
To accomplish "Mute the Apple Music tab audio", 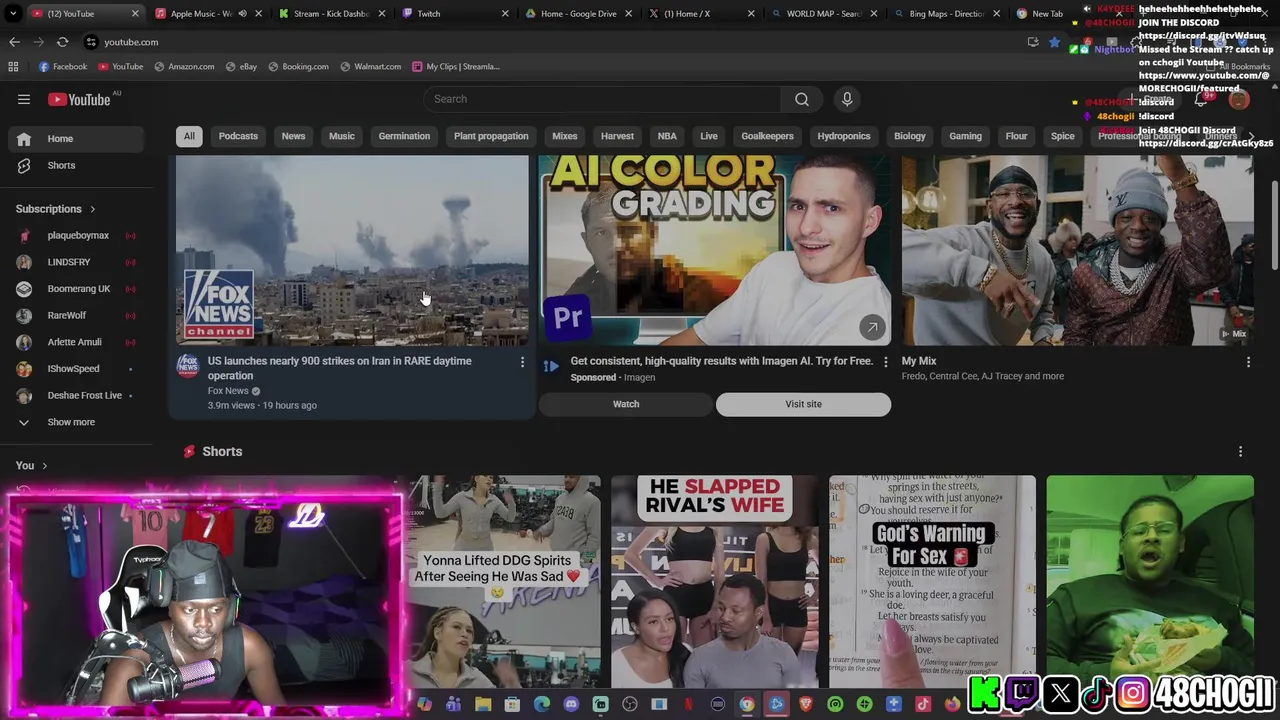I will pos(242,14).
